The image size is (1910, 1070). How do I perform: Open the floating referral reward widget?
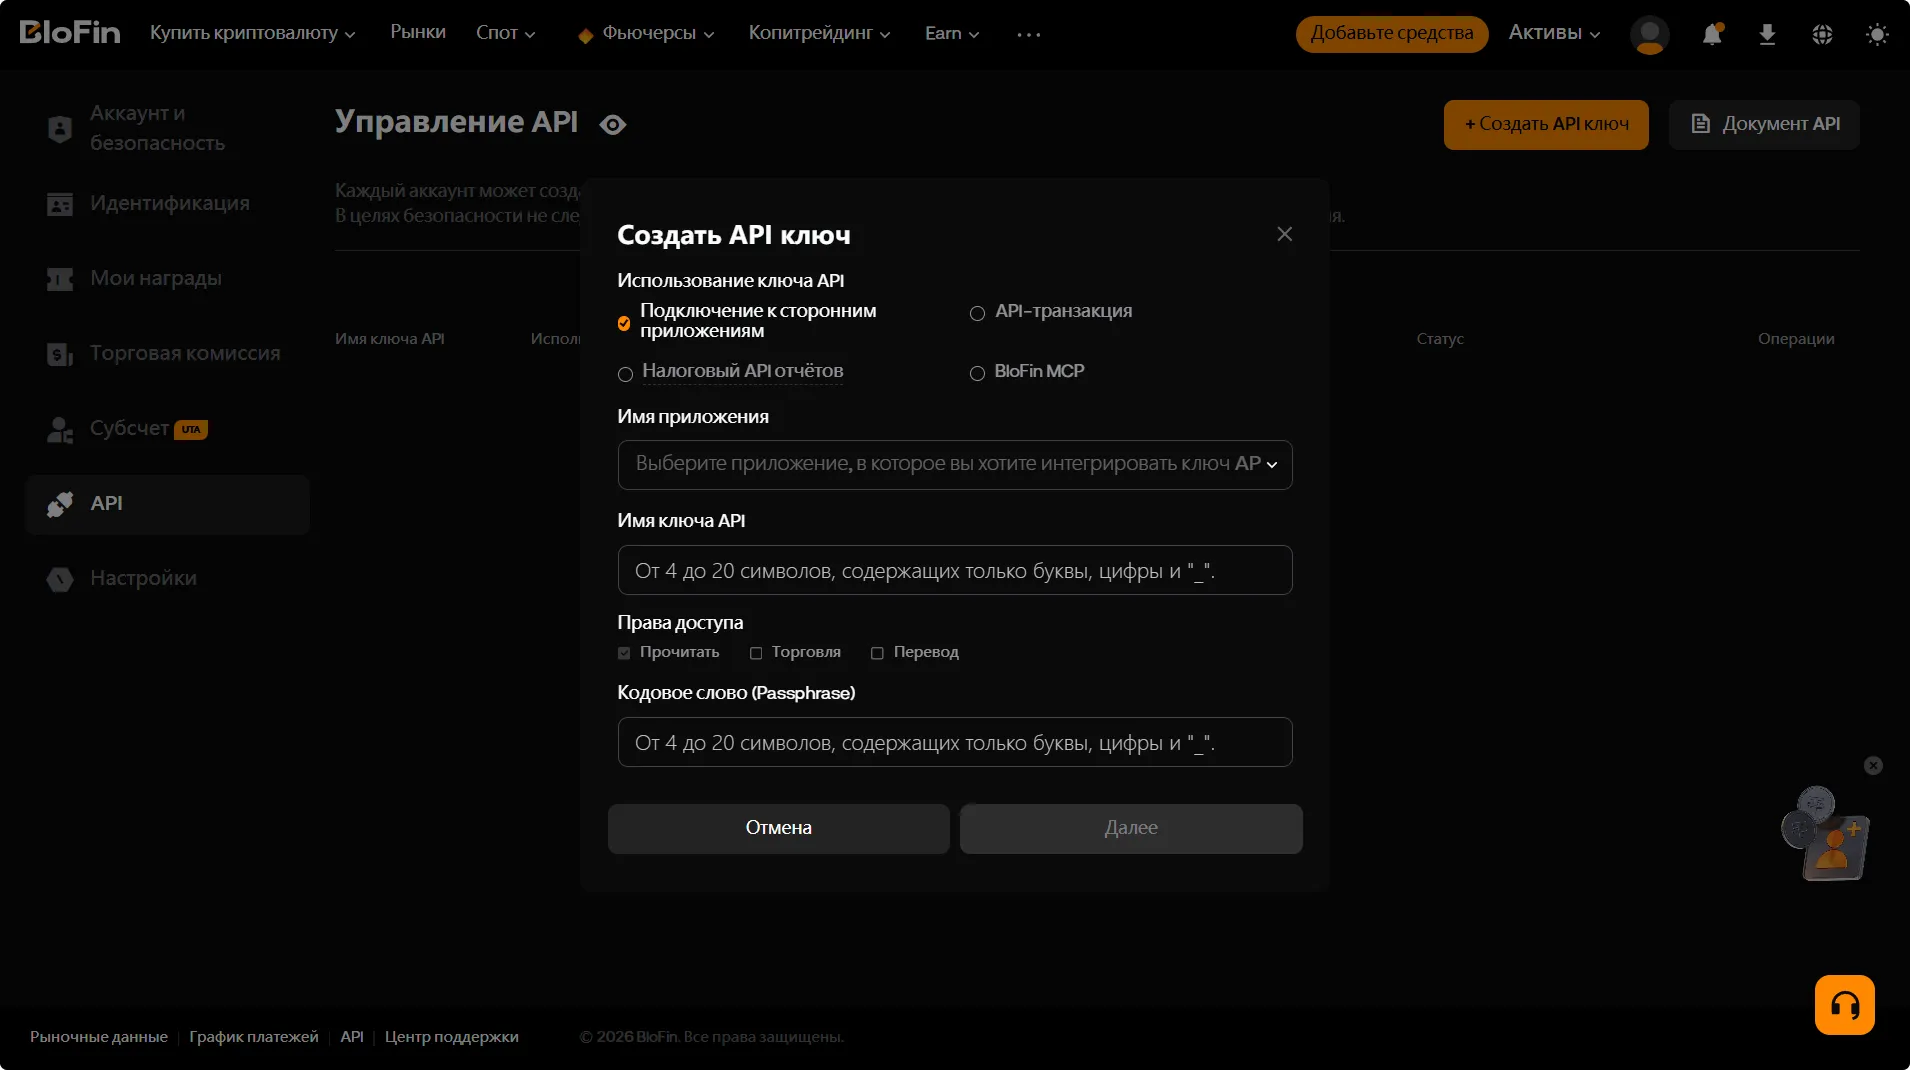[1825, 833]
